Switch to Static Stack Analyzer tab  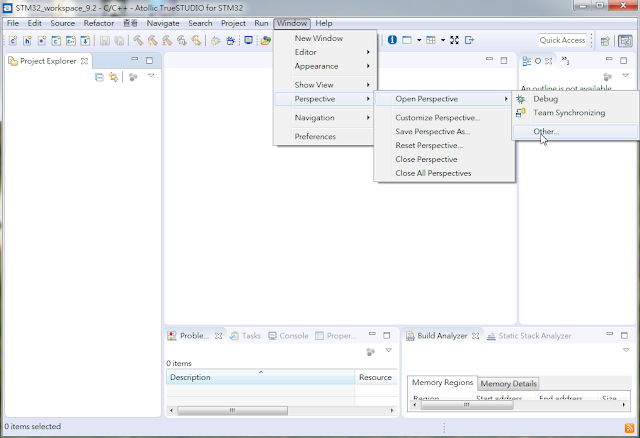pos(529,336)
